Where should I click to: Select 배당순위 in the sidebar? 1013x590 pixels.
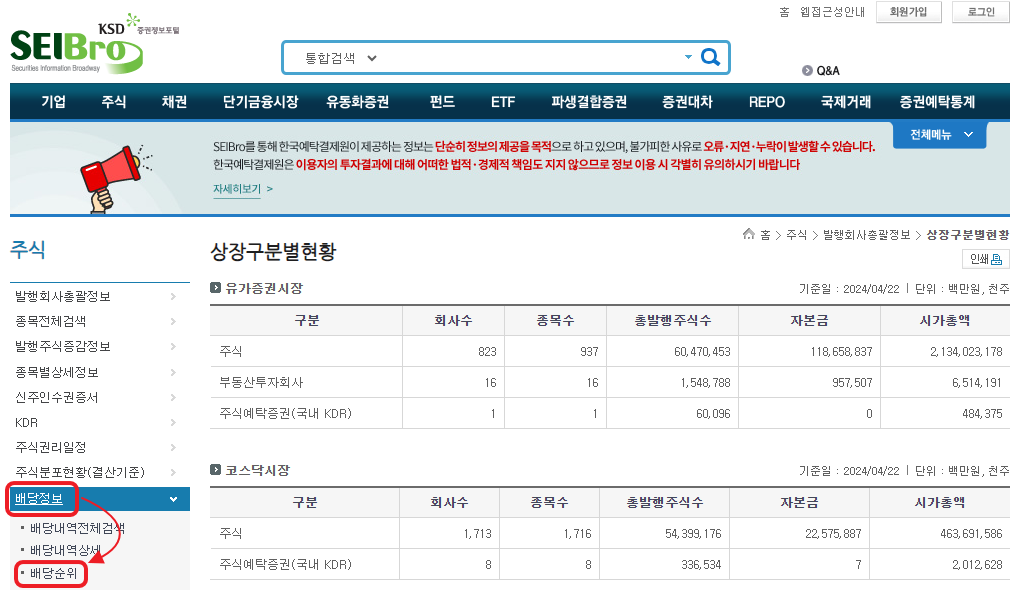[x=55, y=574]
